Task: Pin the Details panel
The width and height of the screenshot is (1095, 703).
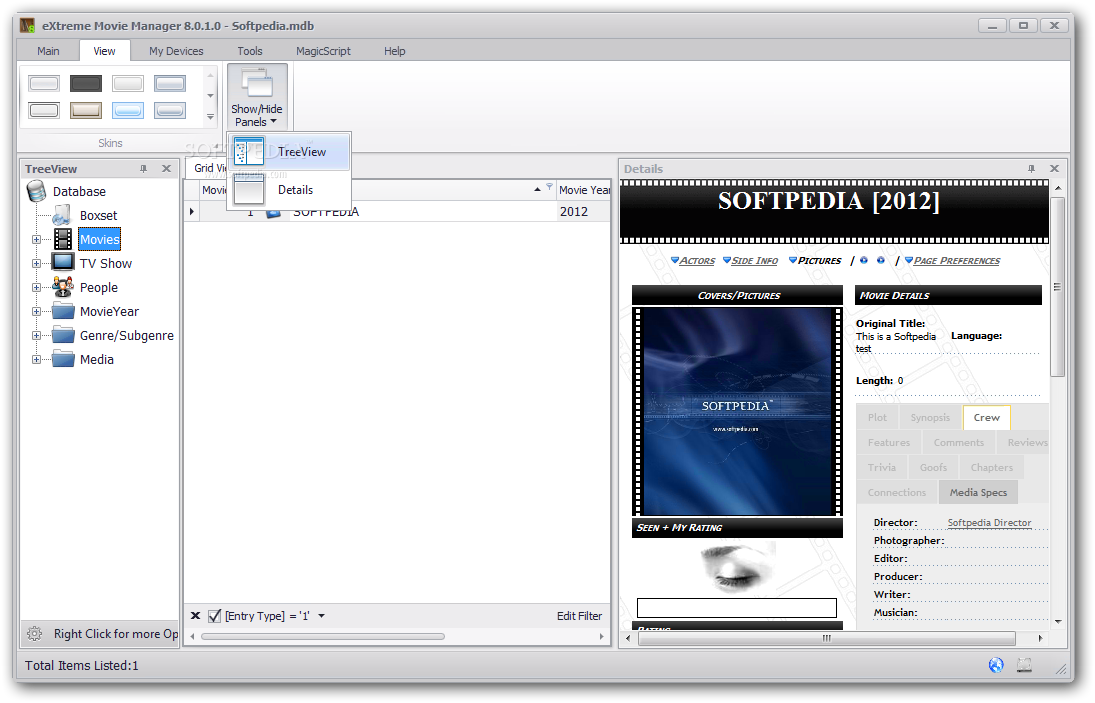Action: pos(1031,169)
